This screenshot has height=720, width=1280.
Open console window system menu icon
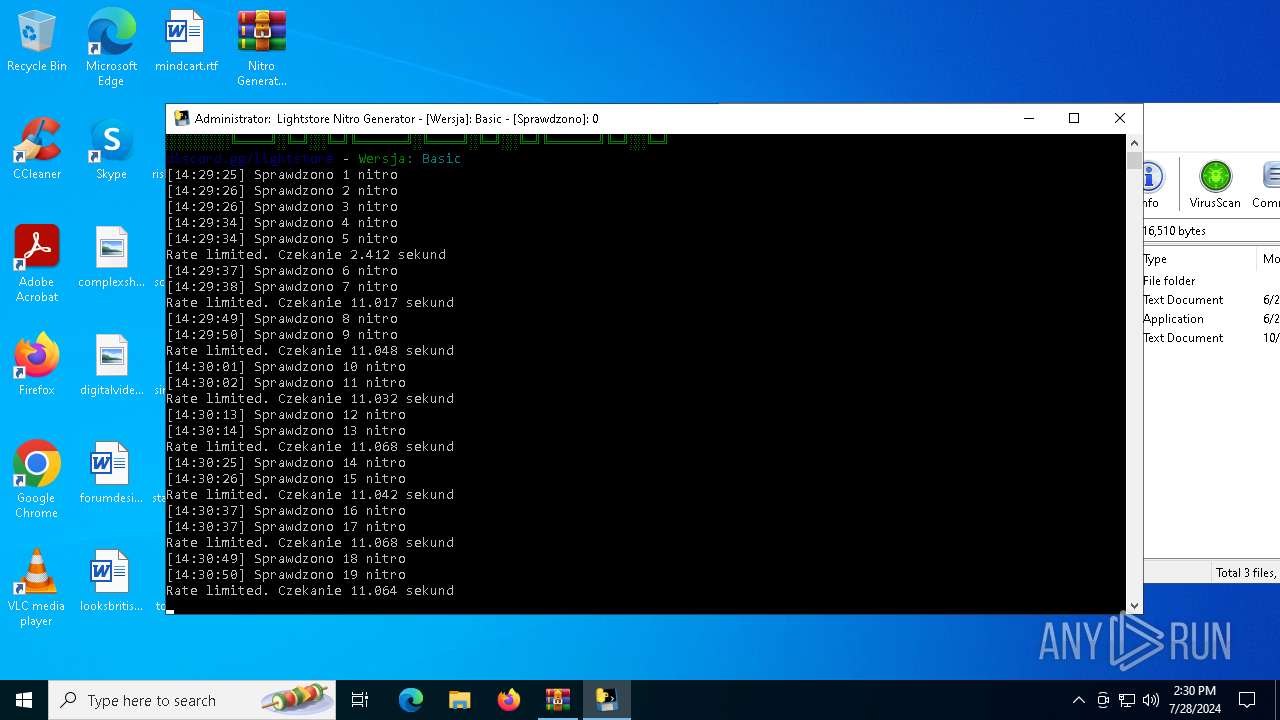pos(181,118)
